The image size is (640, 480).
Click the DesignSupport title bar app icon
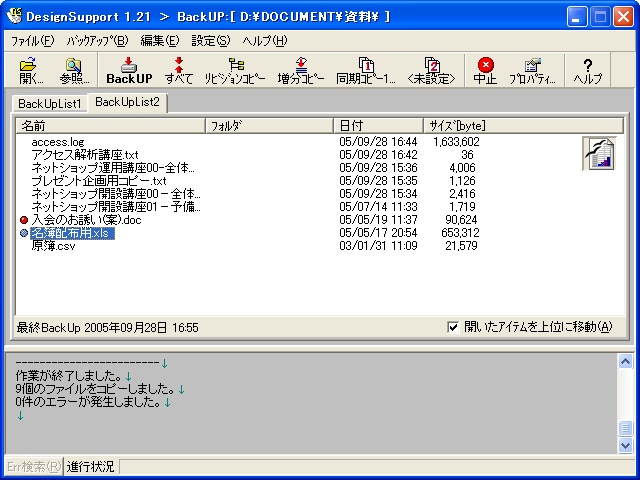tap(15, 16)
